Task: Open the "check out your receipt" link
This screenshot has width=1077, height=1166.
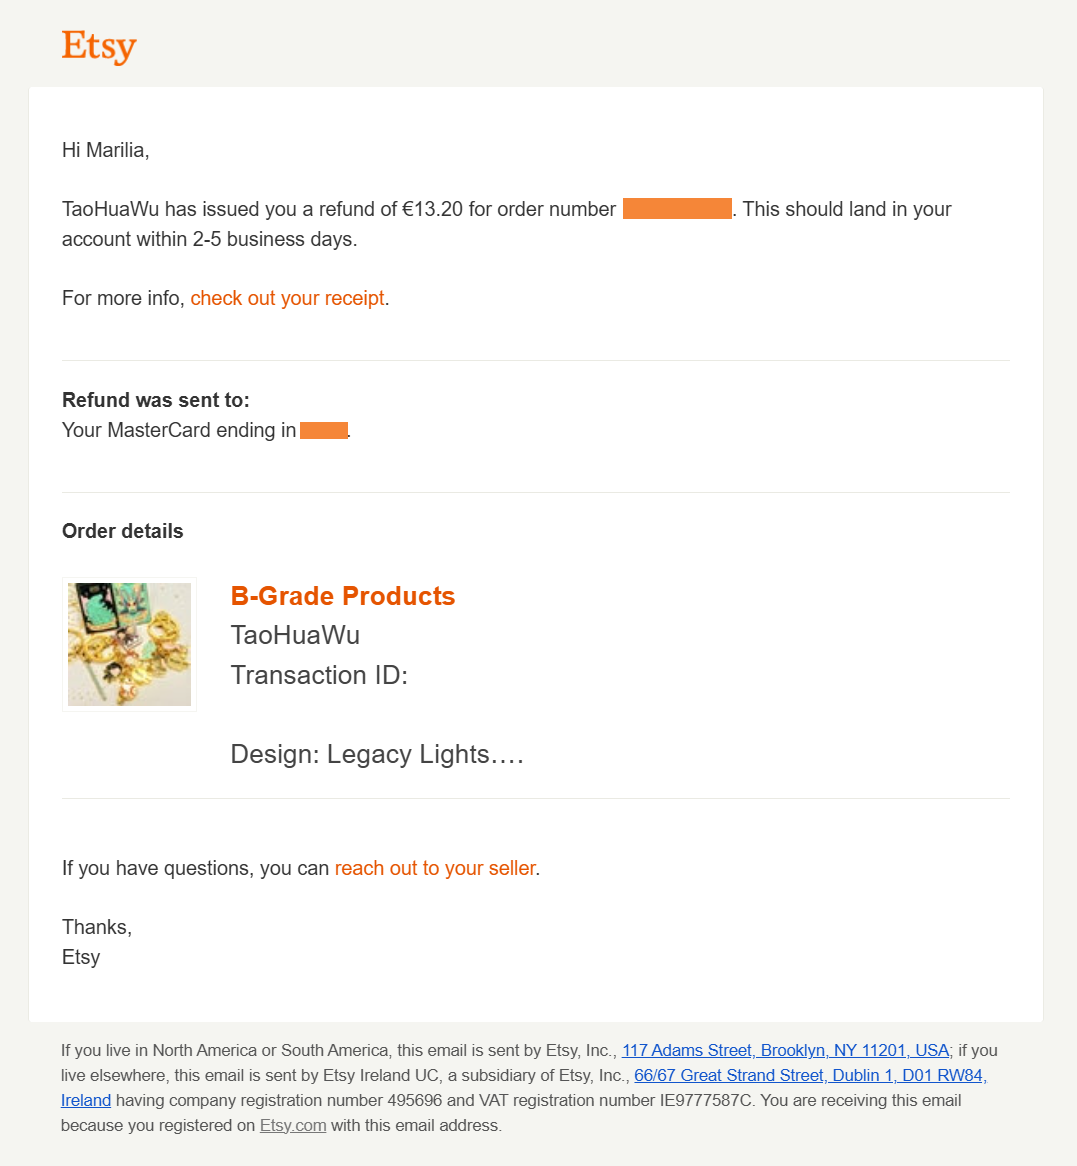Action: click(x=287, y=298)
